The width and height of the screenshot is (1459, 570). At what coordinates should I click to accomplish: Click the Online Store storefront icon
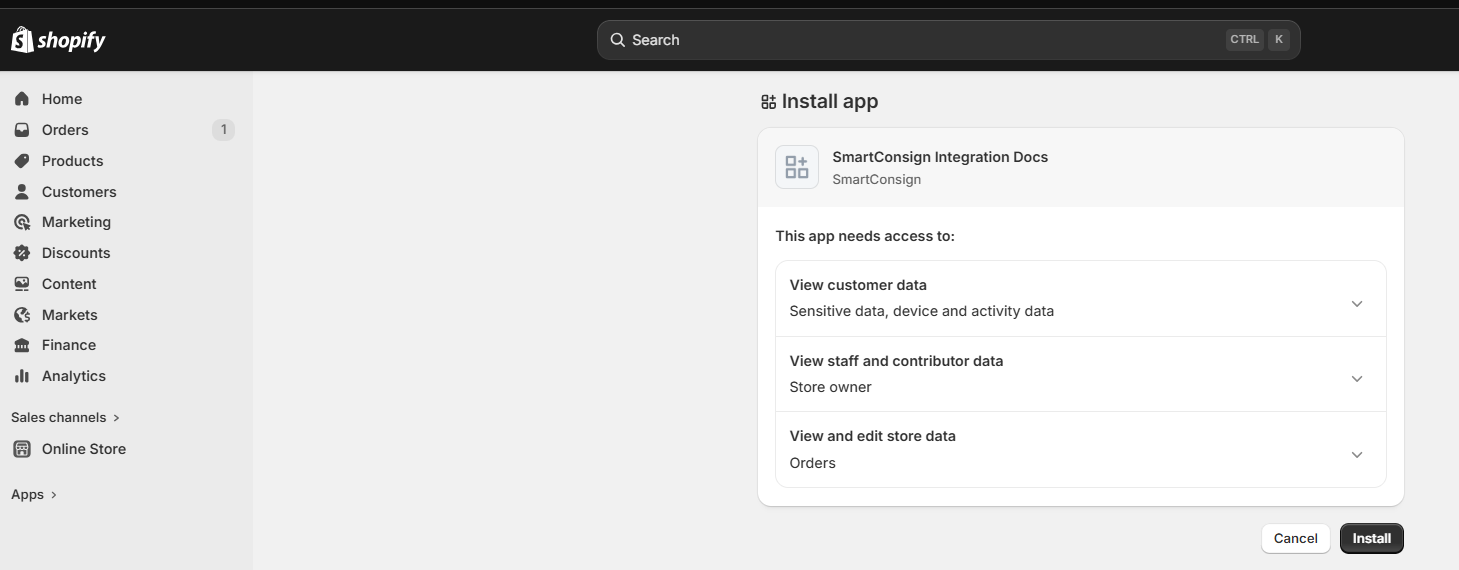point(22,449)
